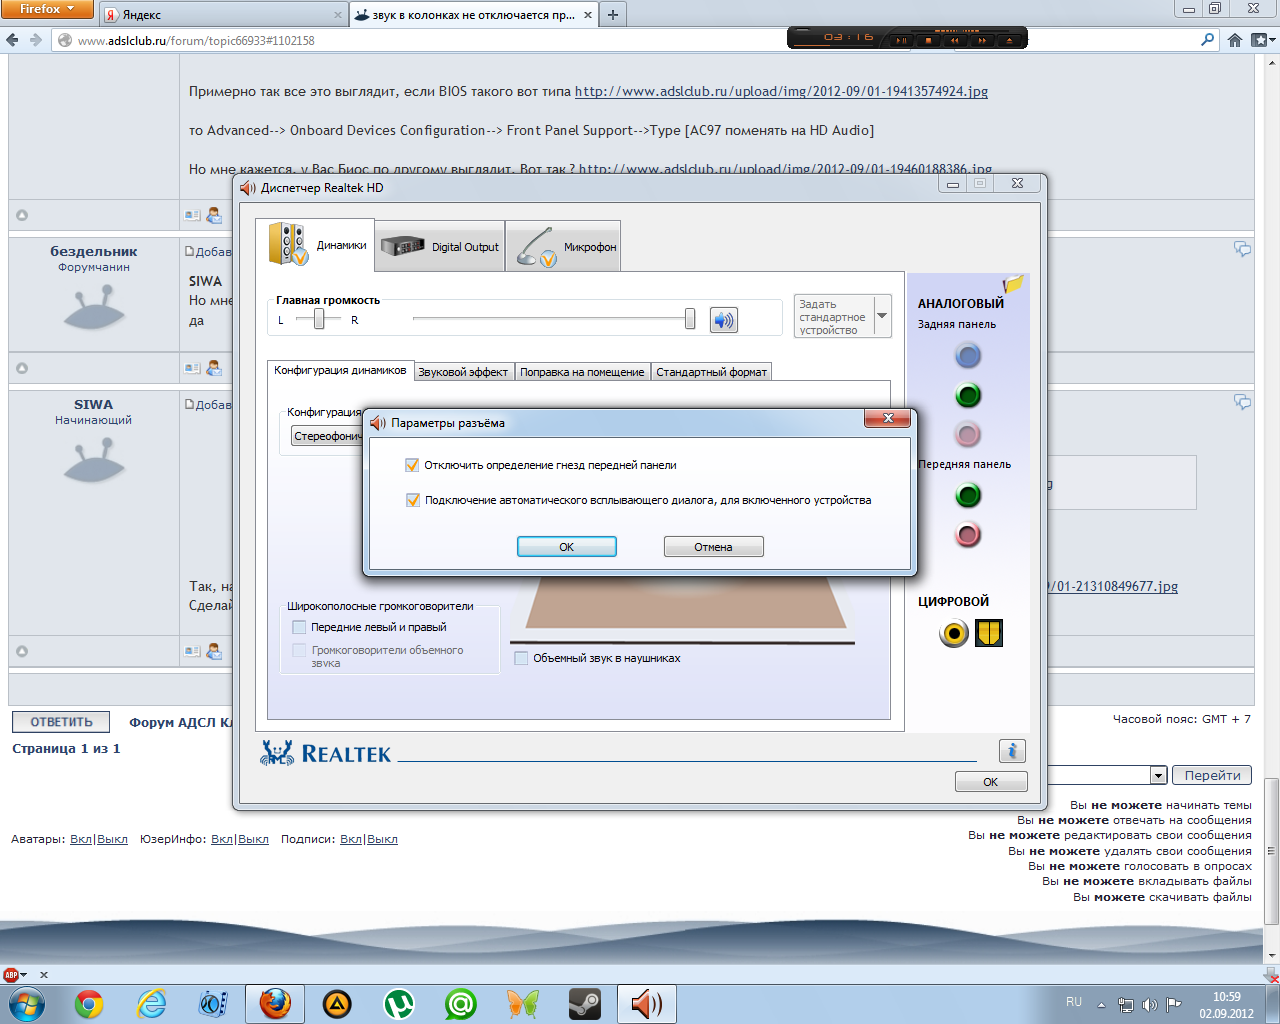This screenshot has height=1024, width=1280.
Task: Open Firefox menu button
Action: tap(47, 9)
